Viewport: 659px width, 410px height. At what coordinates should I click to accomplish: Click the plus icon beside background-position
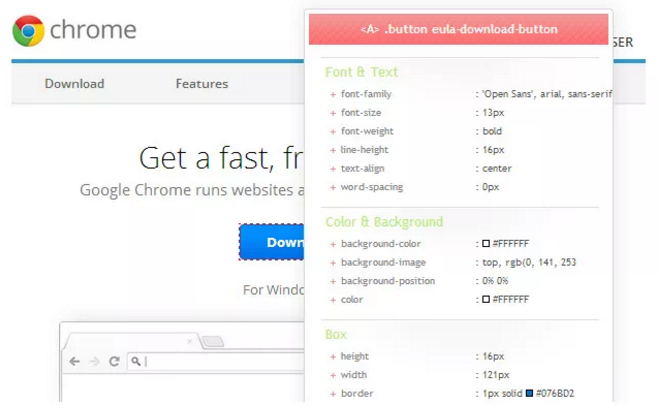click(x=333, y=281)
